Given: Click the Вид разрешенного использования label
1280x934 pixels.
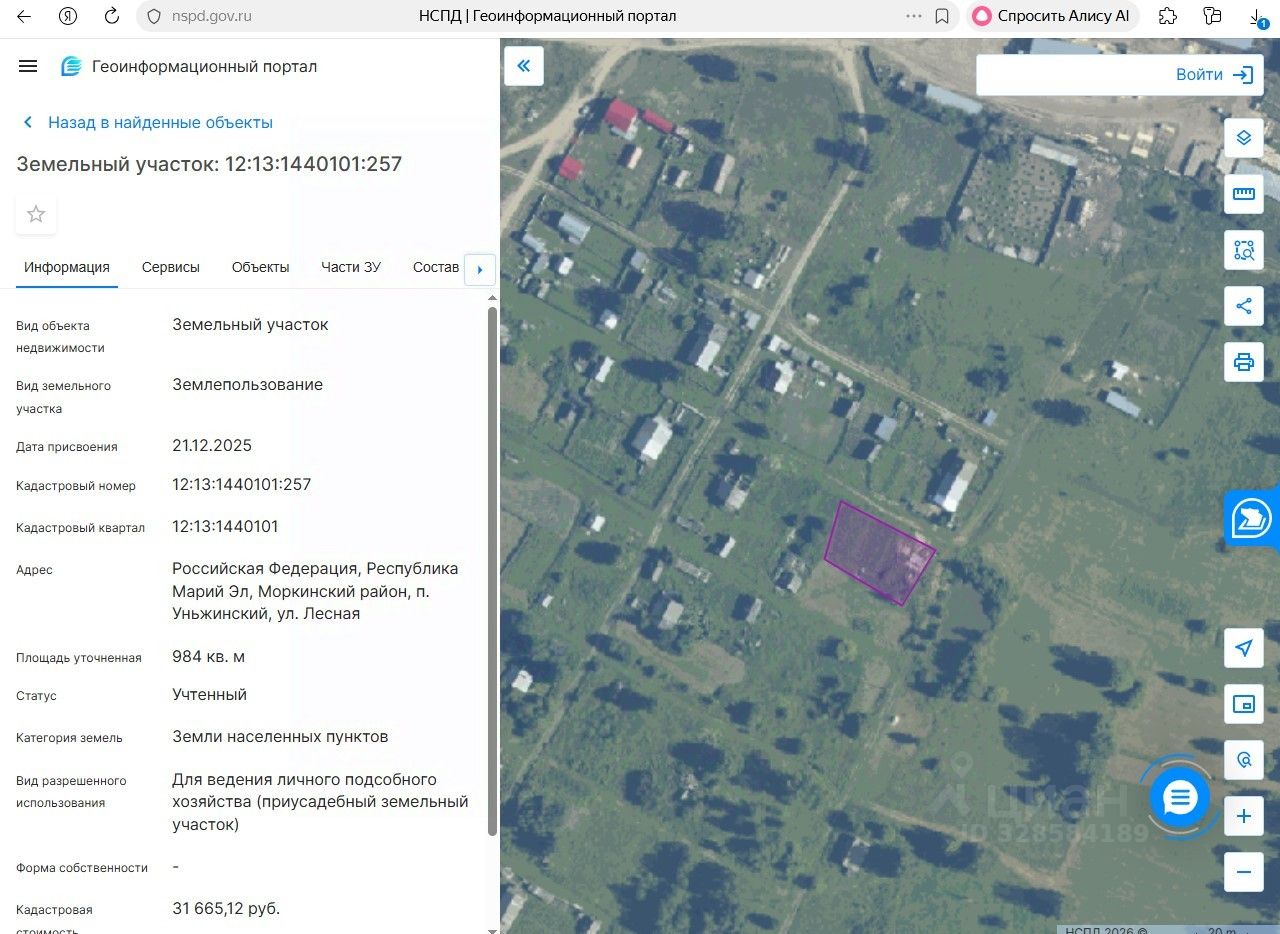Looking at the screenshot, I should tap(71, 791).
